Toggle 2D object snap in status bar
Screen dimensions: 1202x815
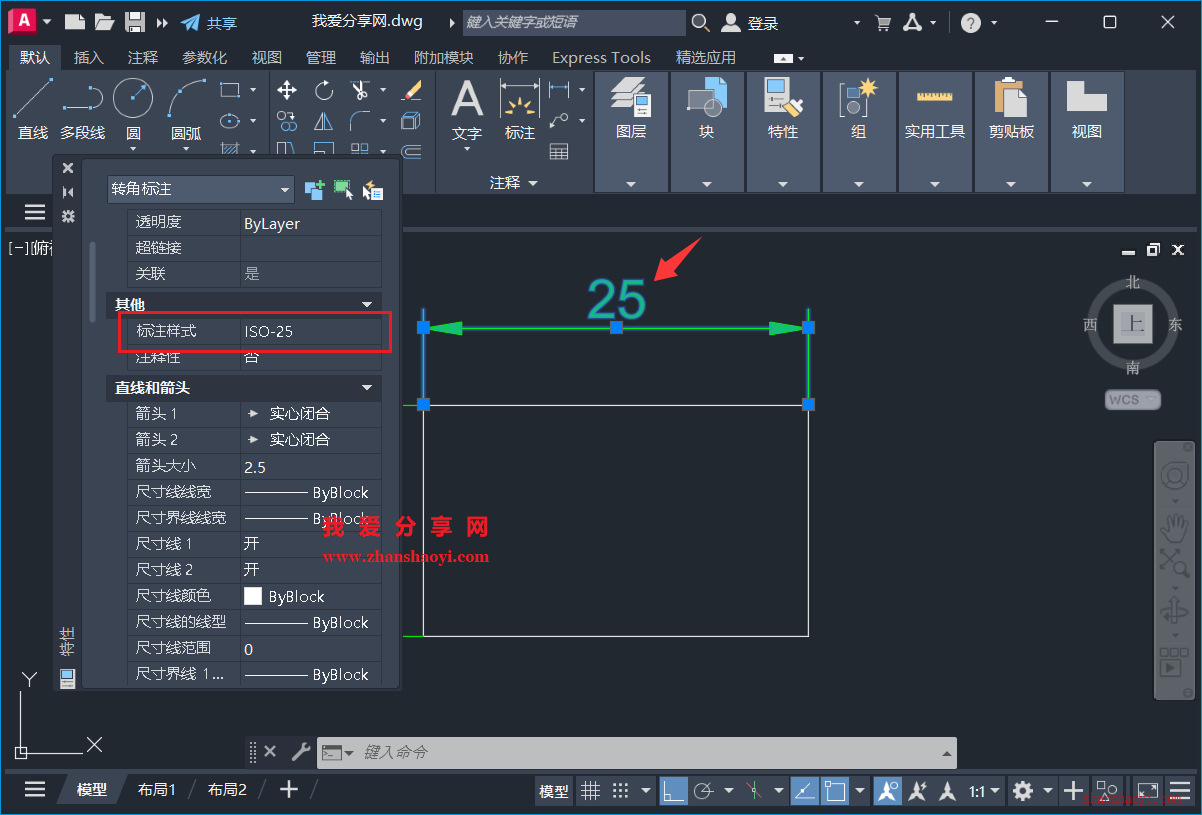834,791
